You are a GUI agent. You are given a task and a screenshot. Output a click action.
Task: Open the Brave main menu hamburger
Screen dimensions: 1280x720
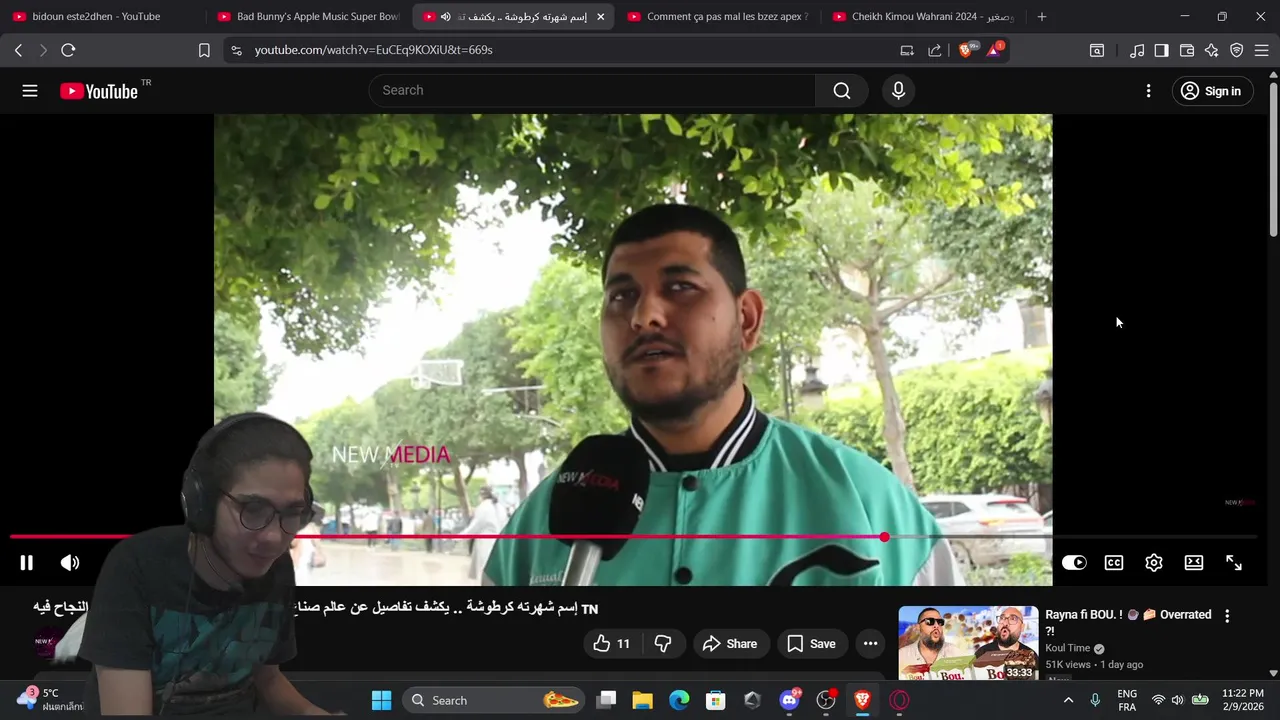(x=1262, y=50)
